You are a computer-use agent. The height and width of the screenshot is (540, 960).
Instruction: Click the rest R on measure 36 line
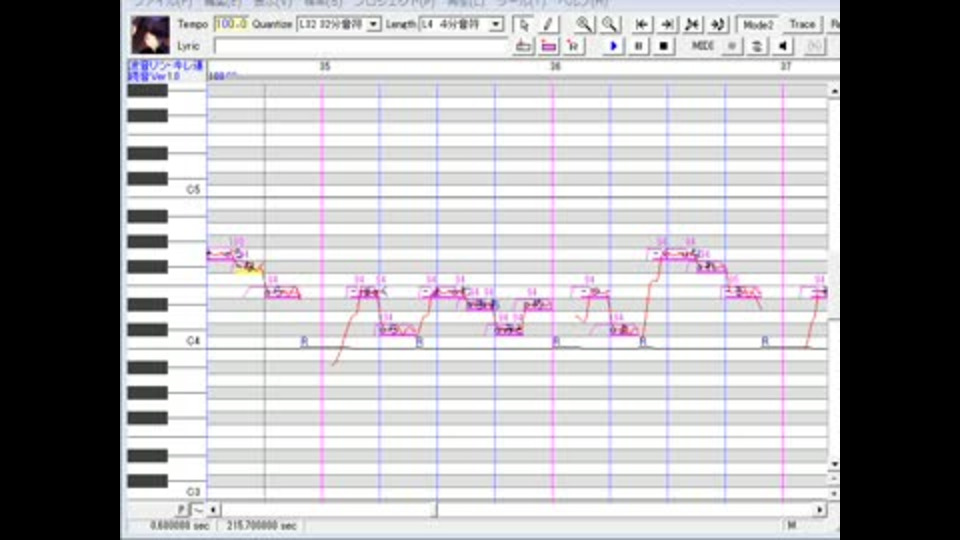pyautogui.click(x=555, y=341)
